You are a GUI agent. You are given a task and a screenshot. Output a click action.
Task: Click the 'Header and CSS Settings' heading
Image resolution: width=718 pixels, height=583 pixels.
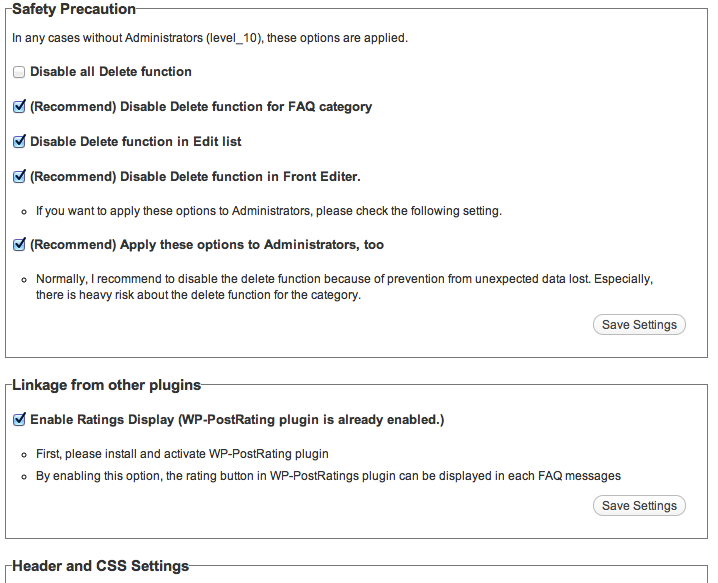point(100,566)
